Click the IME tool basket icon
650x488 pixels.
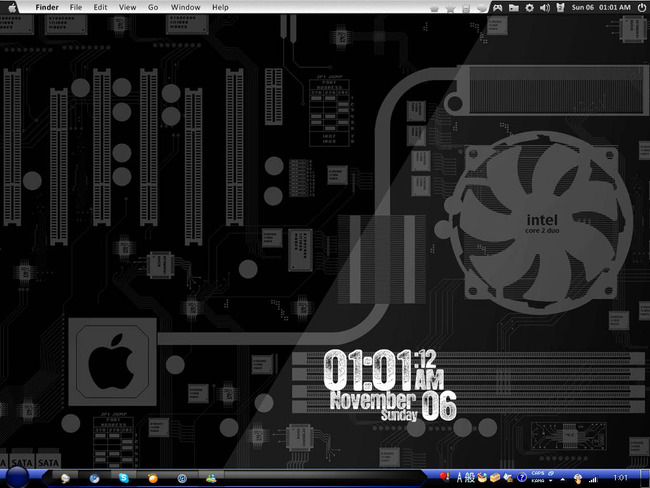pos(482,478)
